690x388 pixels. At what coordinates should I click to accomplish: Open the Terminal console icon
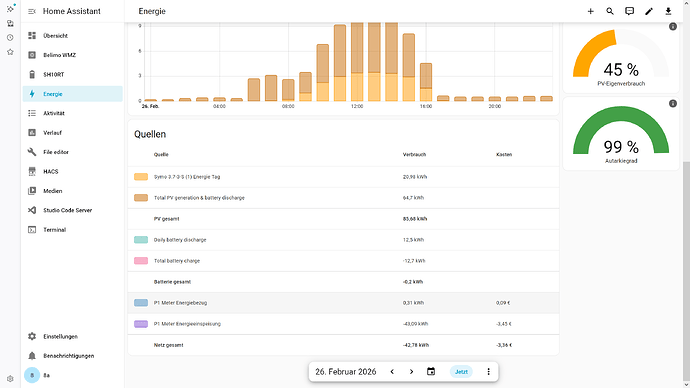tap(32, 230)
